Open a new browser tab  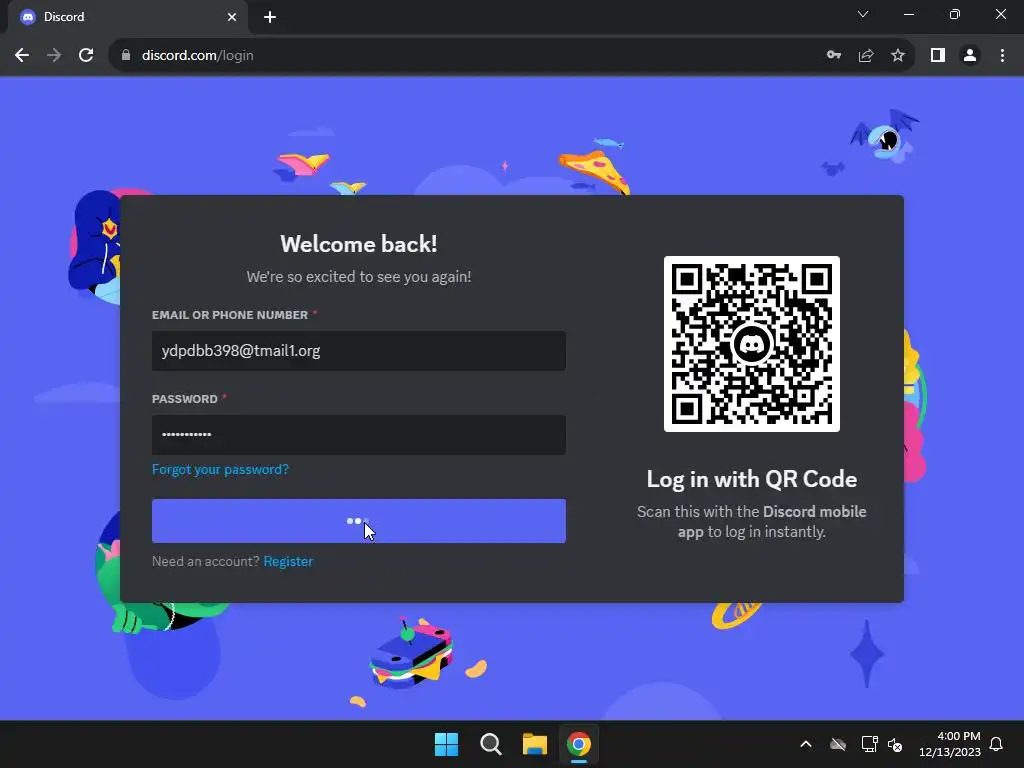(270, 17)
